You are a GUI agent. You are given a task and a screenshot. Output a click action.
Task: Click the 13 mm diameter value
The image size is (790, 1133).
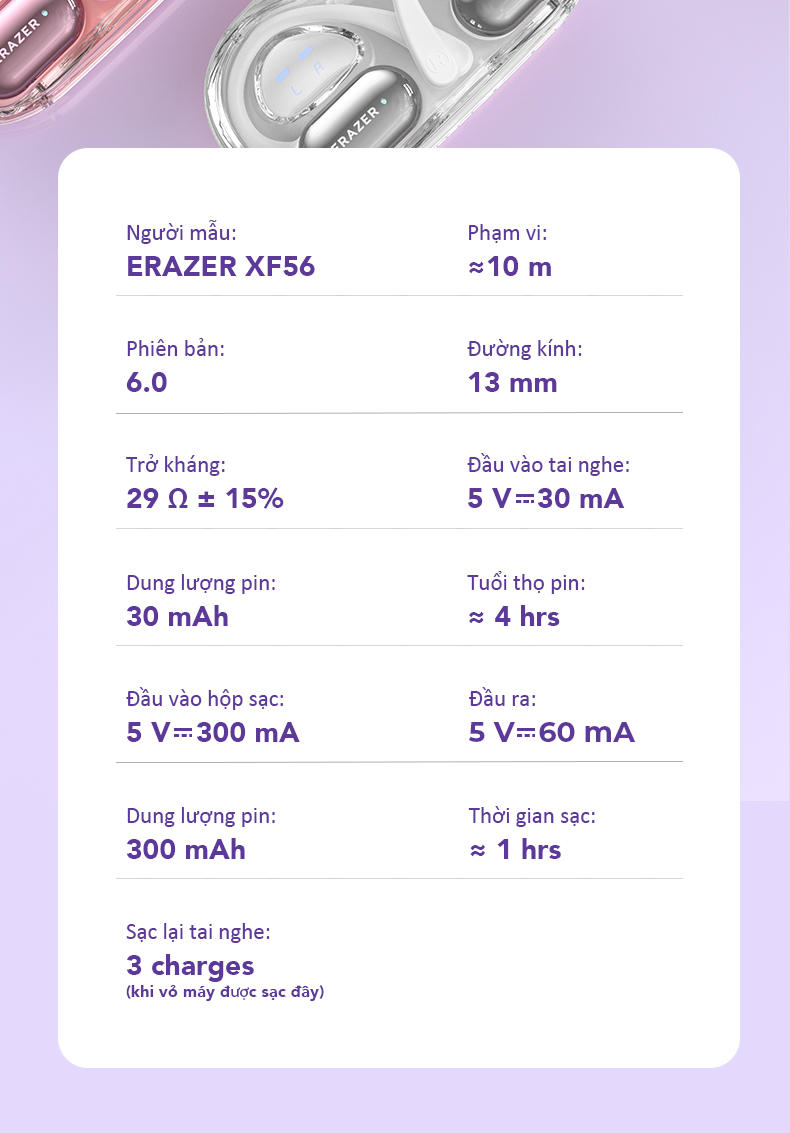click(x=512, y=383)
